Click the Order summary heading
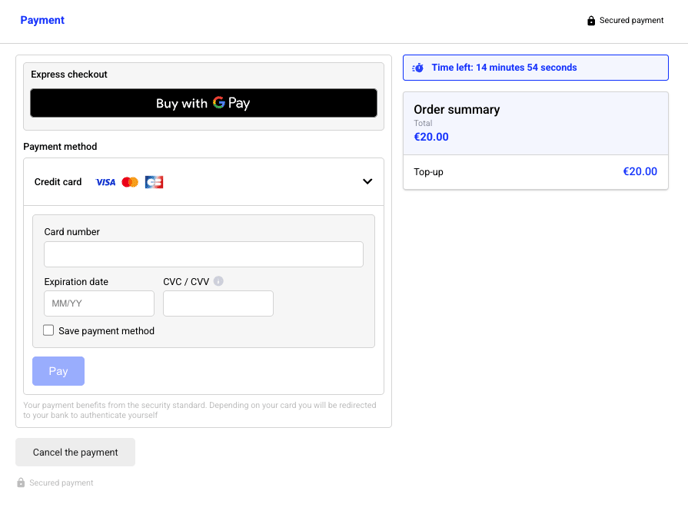The height and width of the screenshot is (514, 688). pyautogui.click(x=457, y=109)
